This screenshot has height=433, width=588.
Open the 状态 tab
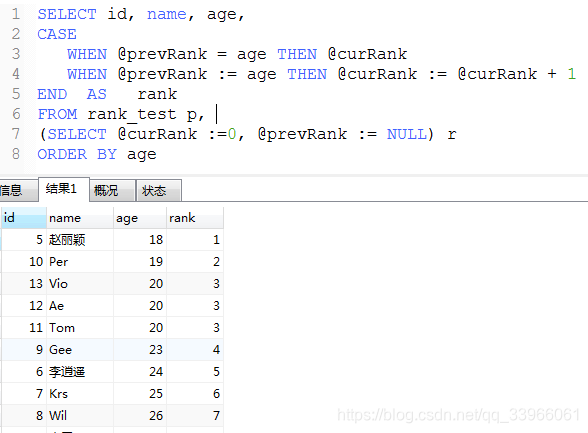point(159,190)
